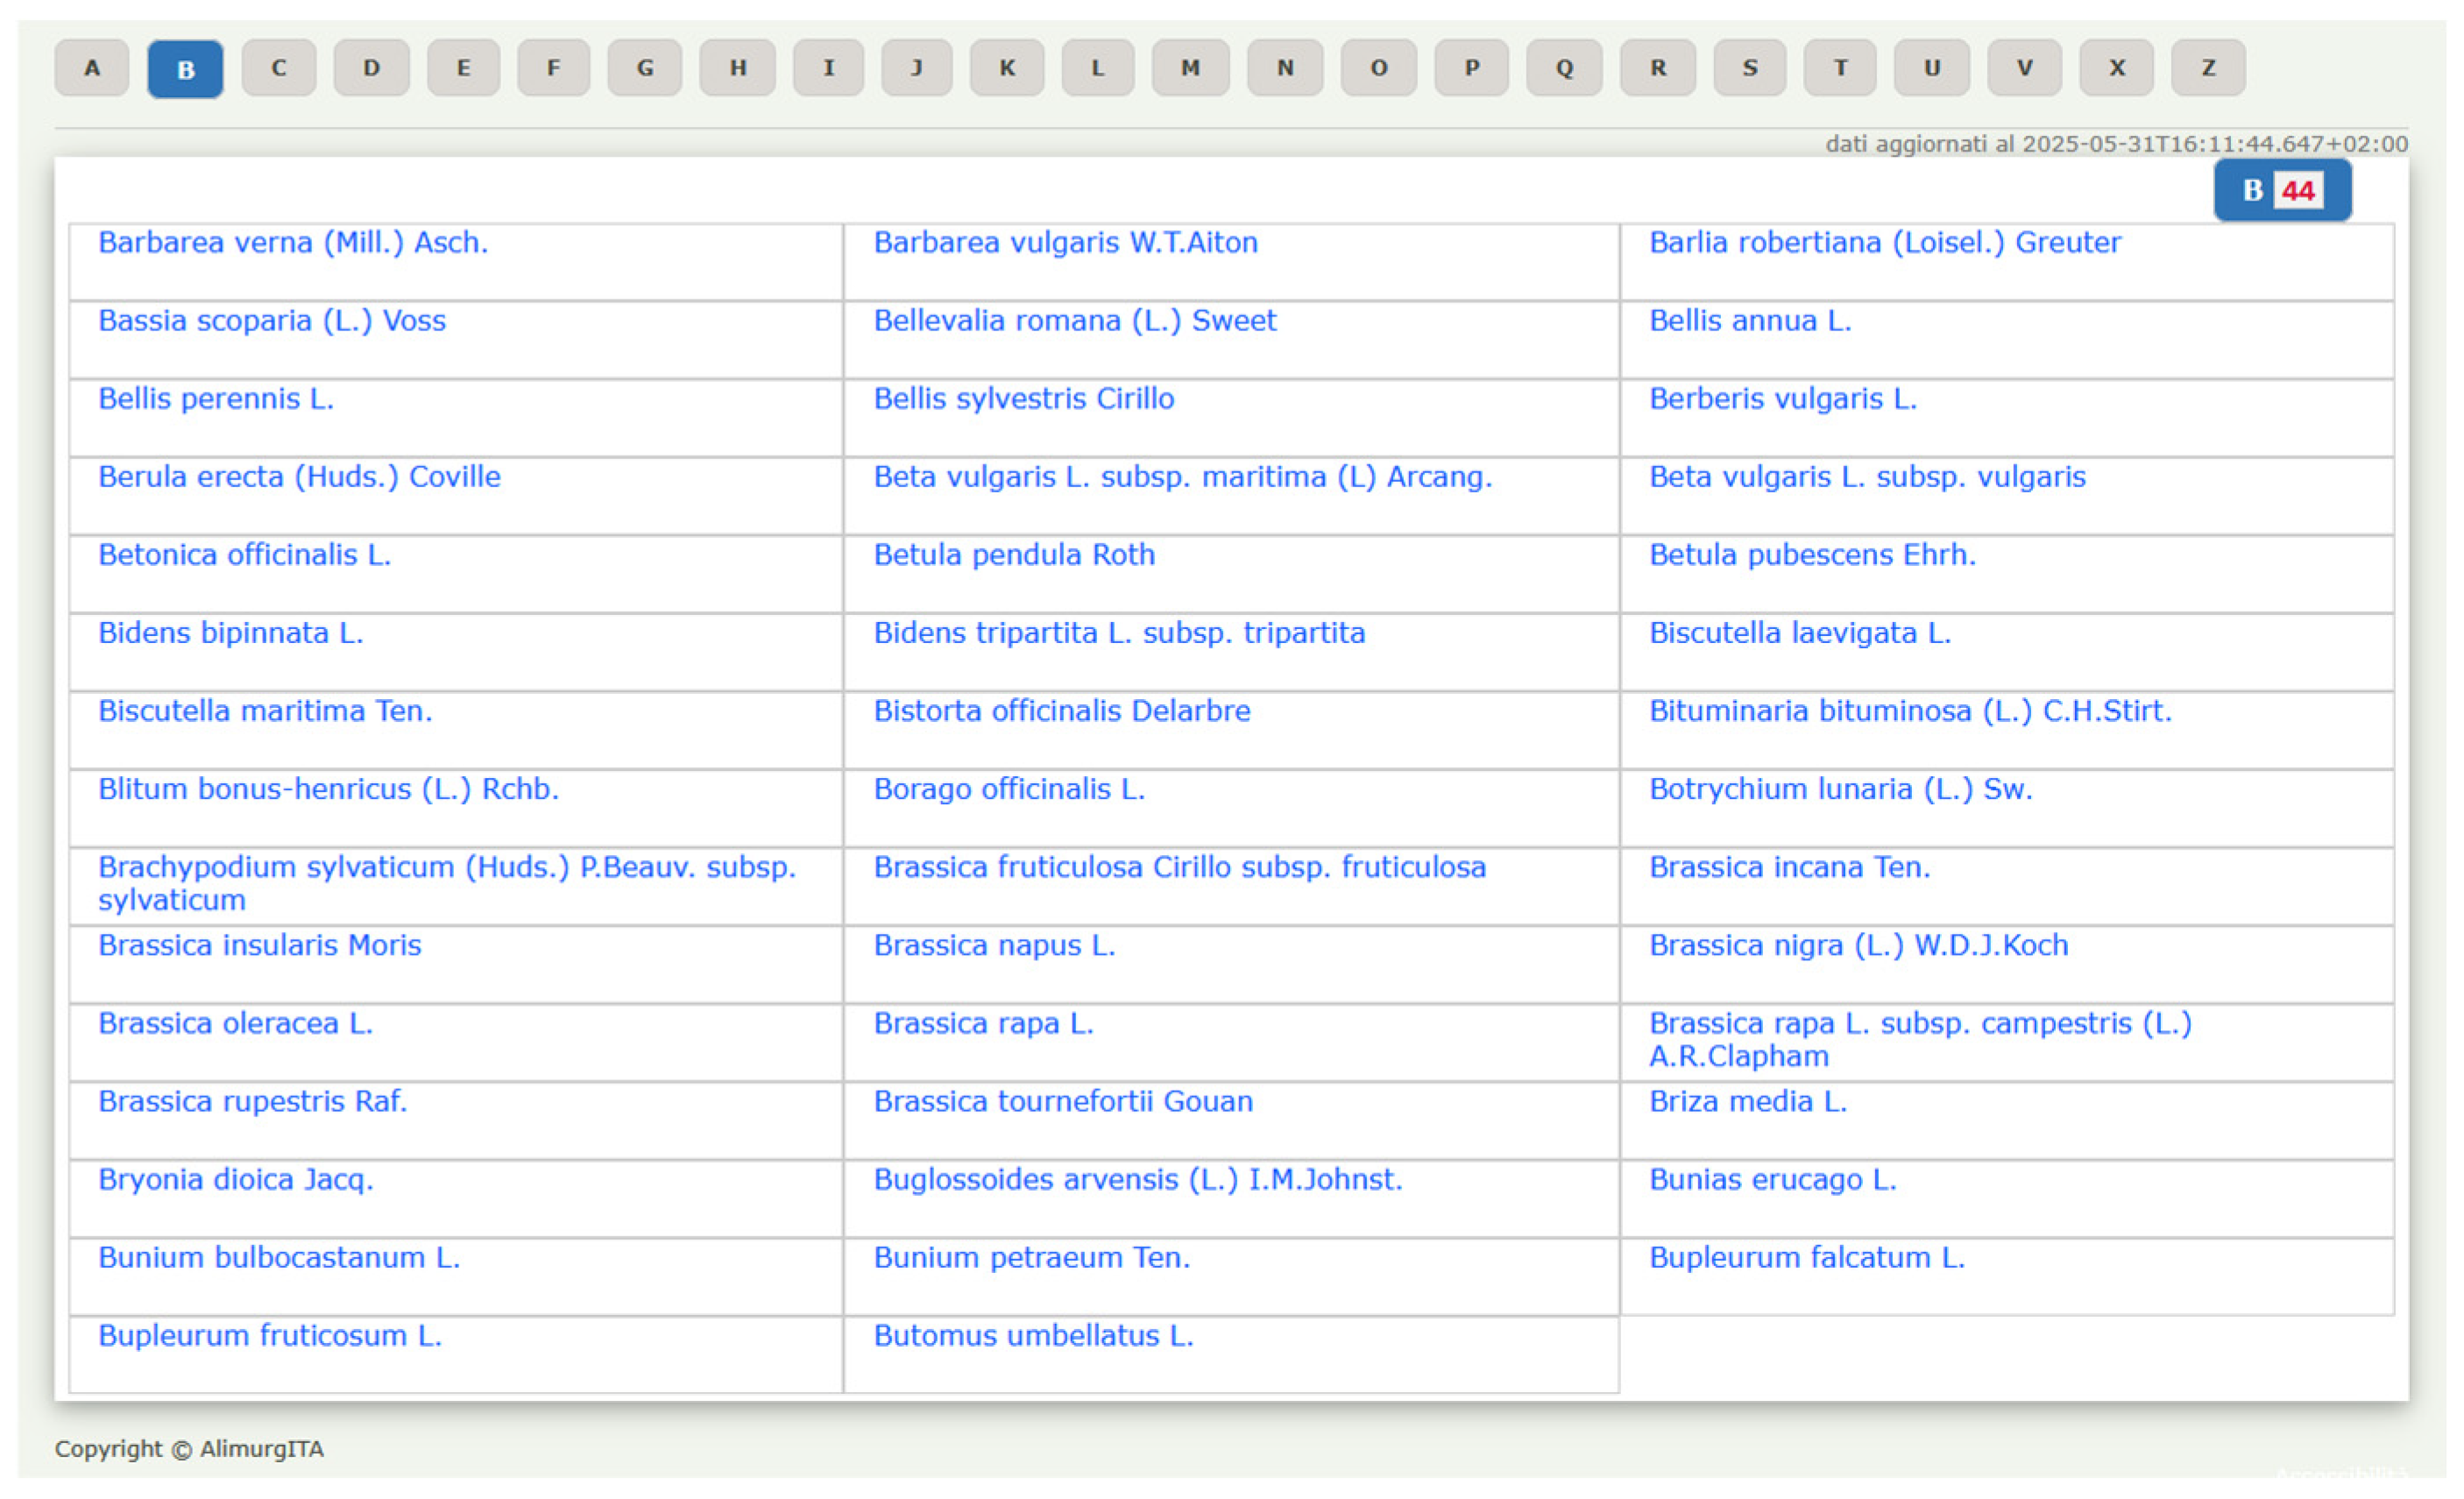Open Brassica oleracea L. entry
Image resolution: width=2464 pixels, height=1499 pixels.
pos(235,1023)
